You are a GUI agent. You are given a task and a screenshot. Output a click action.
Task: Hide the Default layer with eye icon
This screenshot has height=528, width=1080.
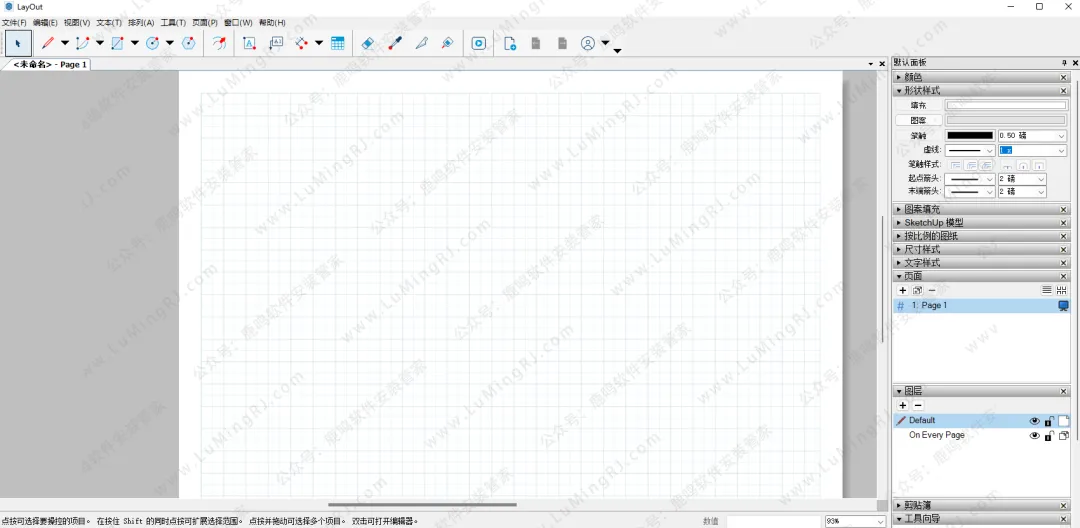pyautogui.click(x=1035, y=421)
